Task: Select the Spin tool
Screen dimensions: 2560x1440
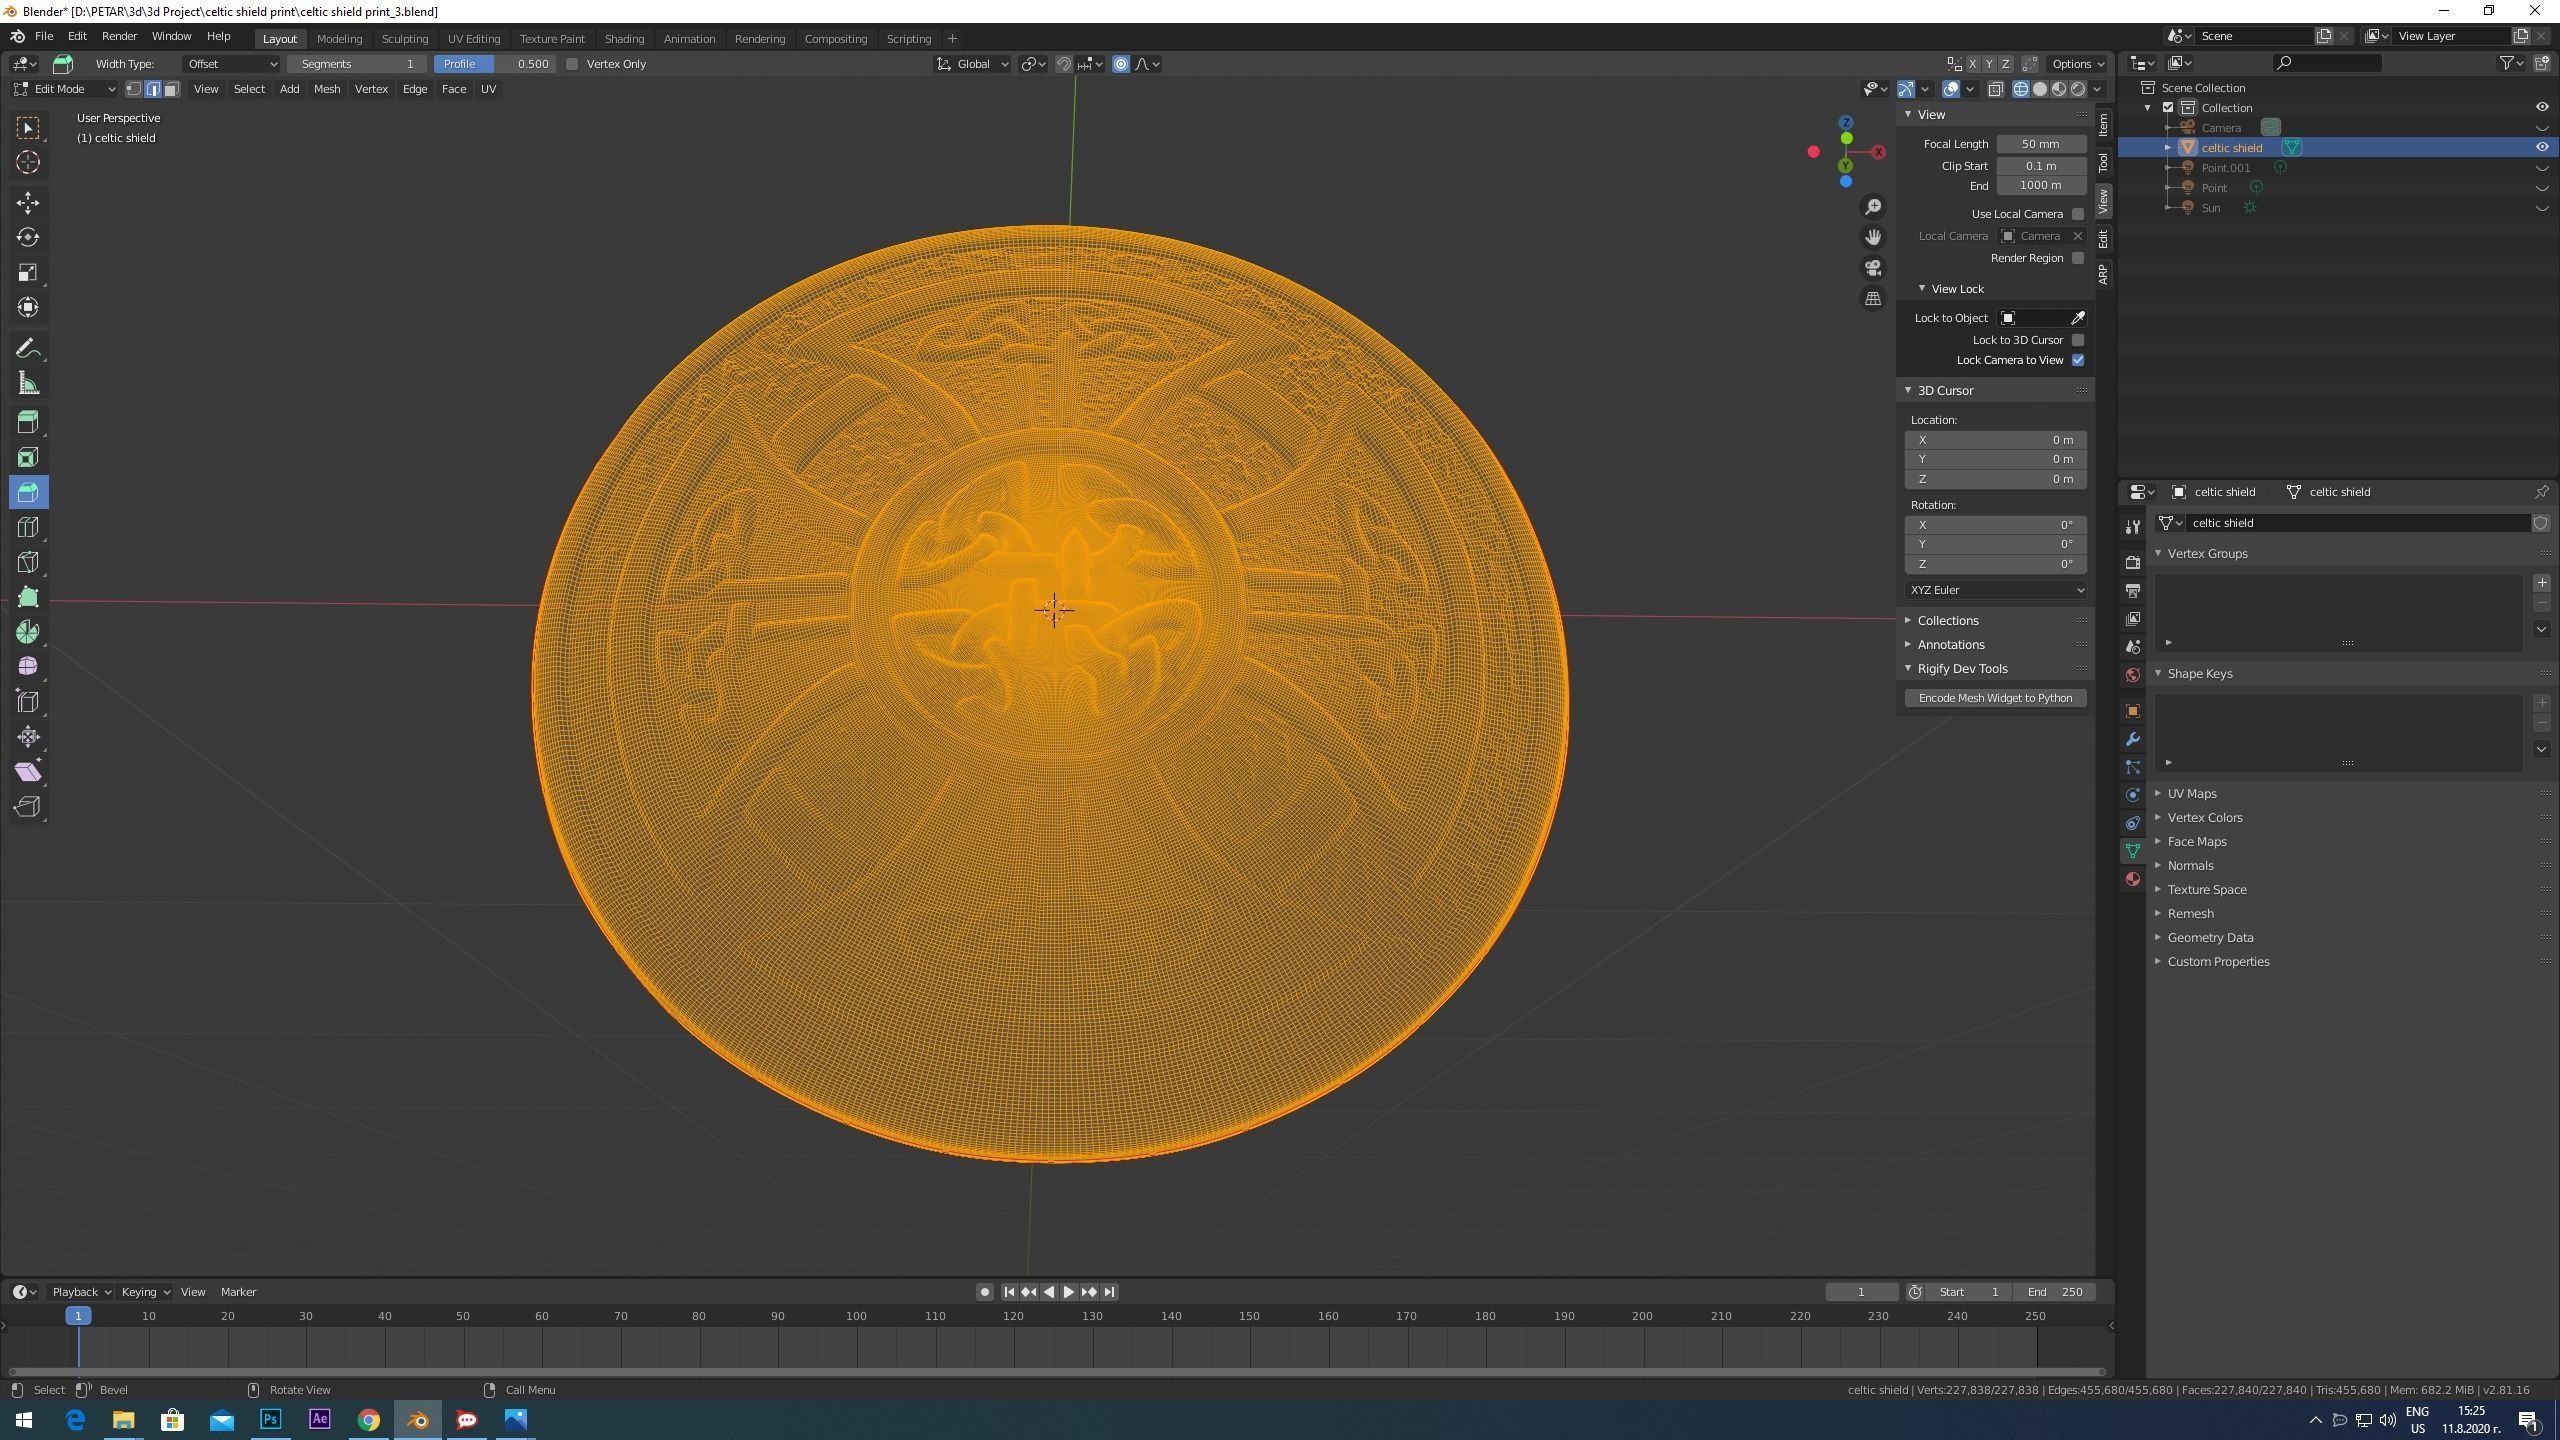Action: pyautogui.click(x=28, y=632)
